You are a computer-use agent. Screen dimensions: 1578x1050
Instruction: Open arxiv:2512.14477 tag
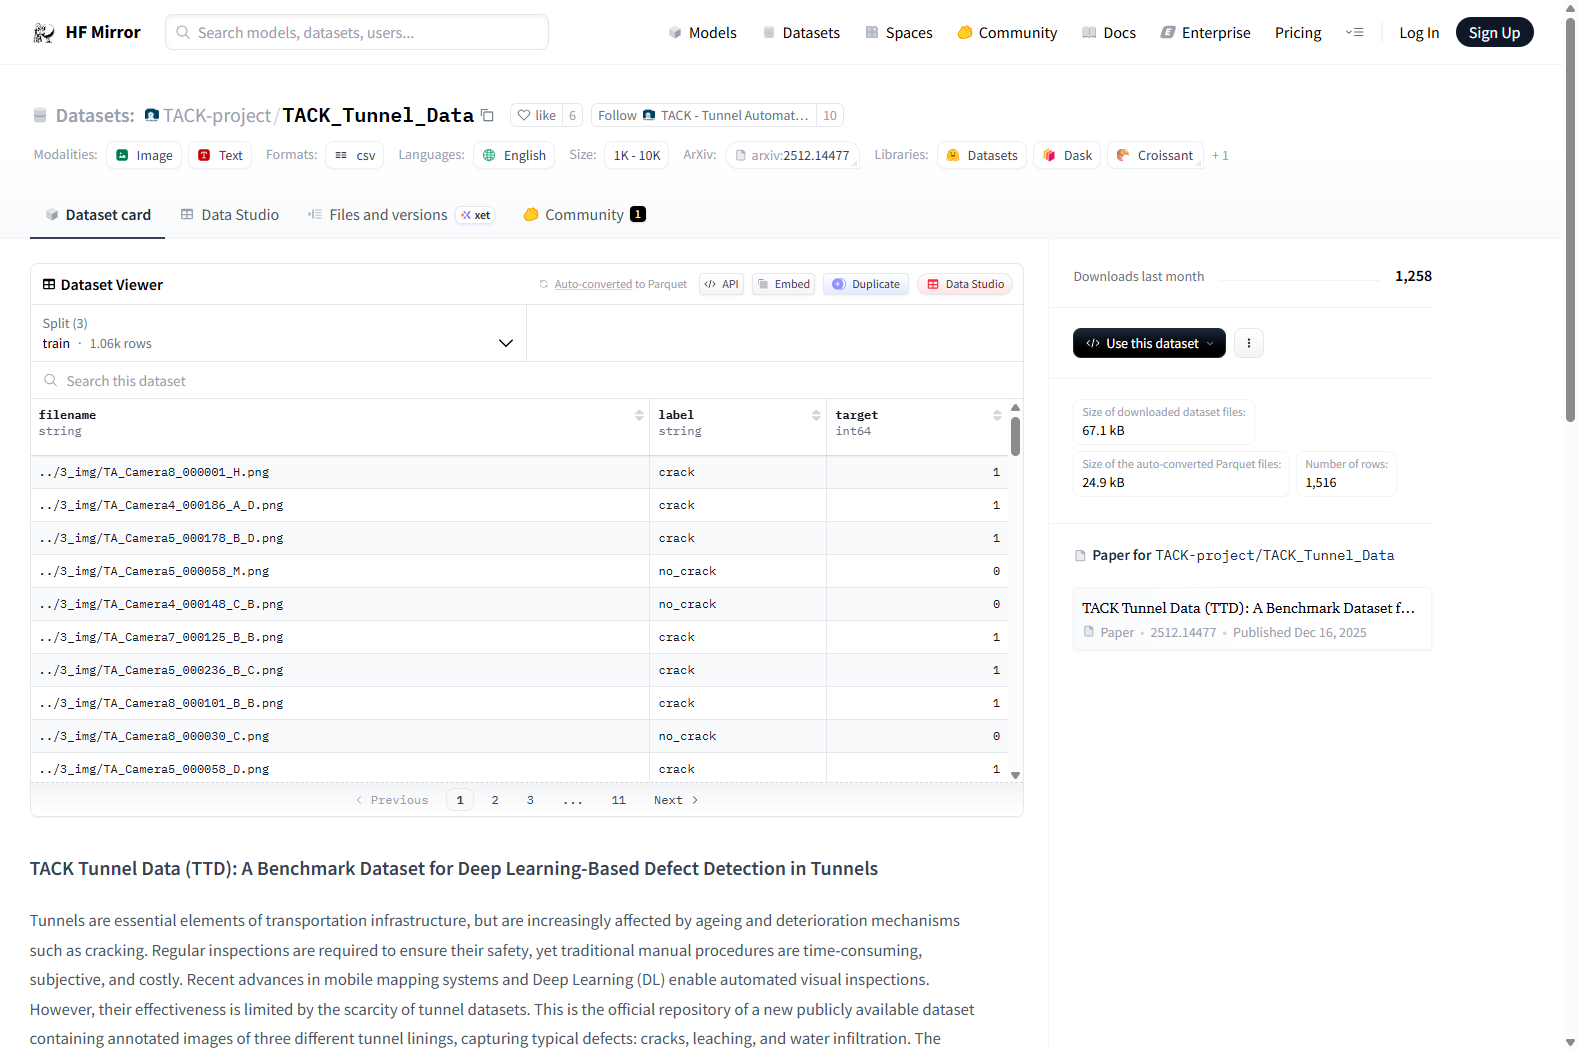pos(792,155)
